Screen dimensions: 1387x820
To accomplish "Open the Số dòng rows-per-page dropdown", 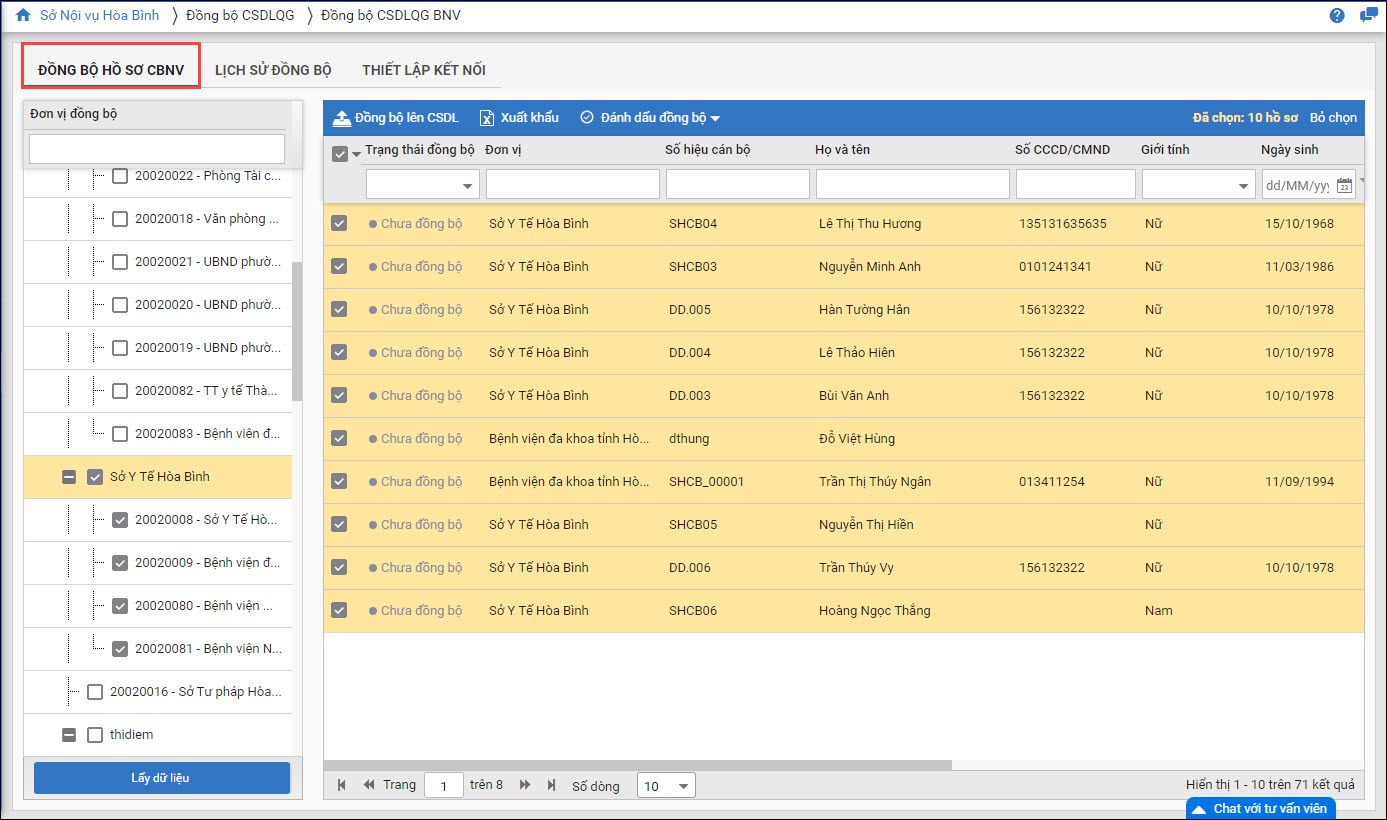I will point(666,786).
